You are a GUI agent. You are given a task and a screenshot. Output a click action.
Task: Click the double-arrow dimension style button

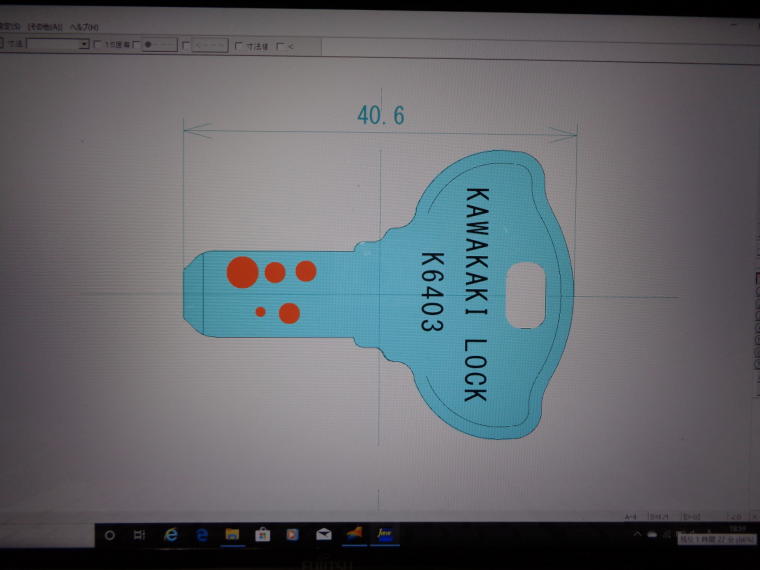tap(210, 46)
